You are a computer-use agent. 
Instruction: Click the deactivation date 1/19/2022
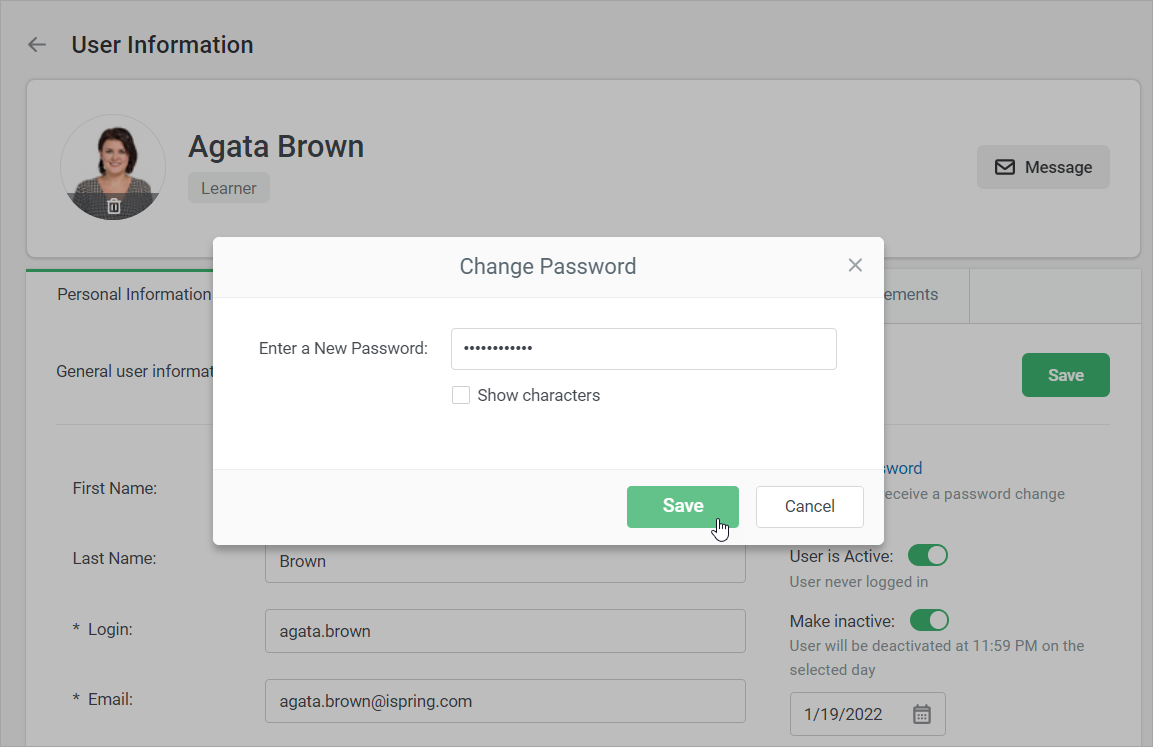[x=845, y=714]
